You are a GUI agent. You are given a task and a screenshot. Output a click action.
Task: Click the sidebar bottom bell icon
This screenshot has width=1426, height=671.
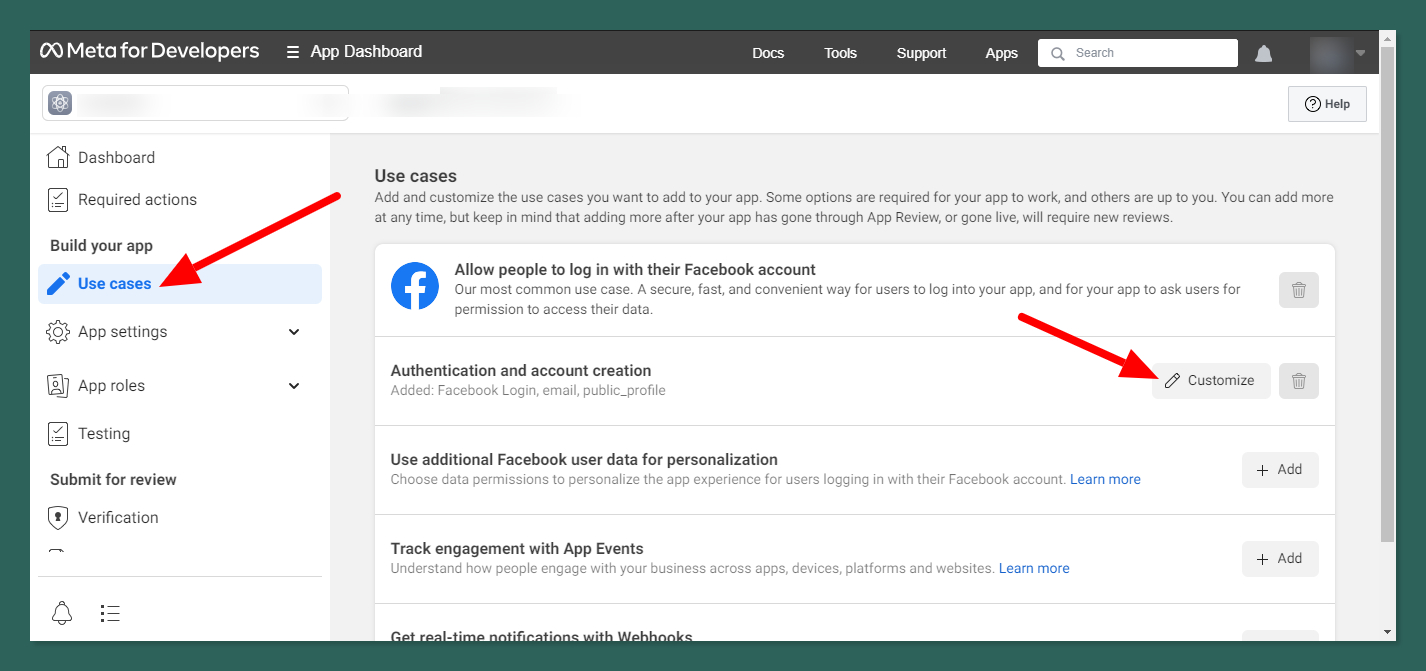click(x=62, y=613)
